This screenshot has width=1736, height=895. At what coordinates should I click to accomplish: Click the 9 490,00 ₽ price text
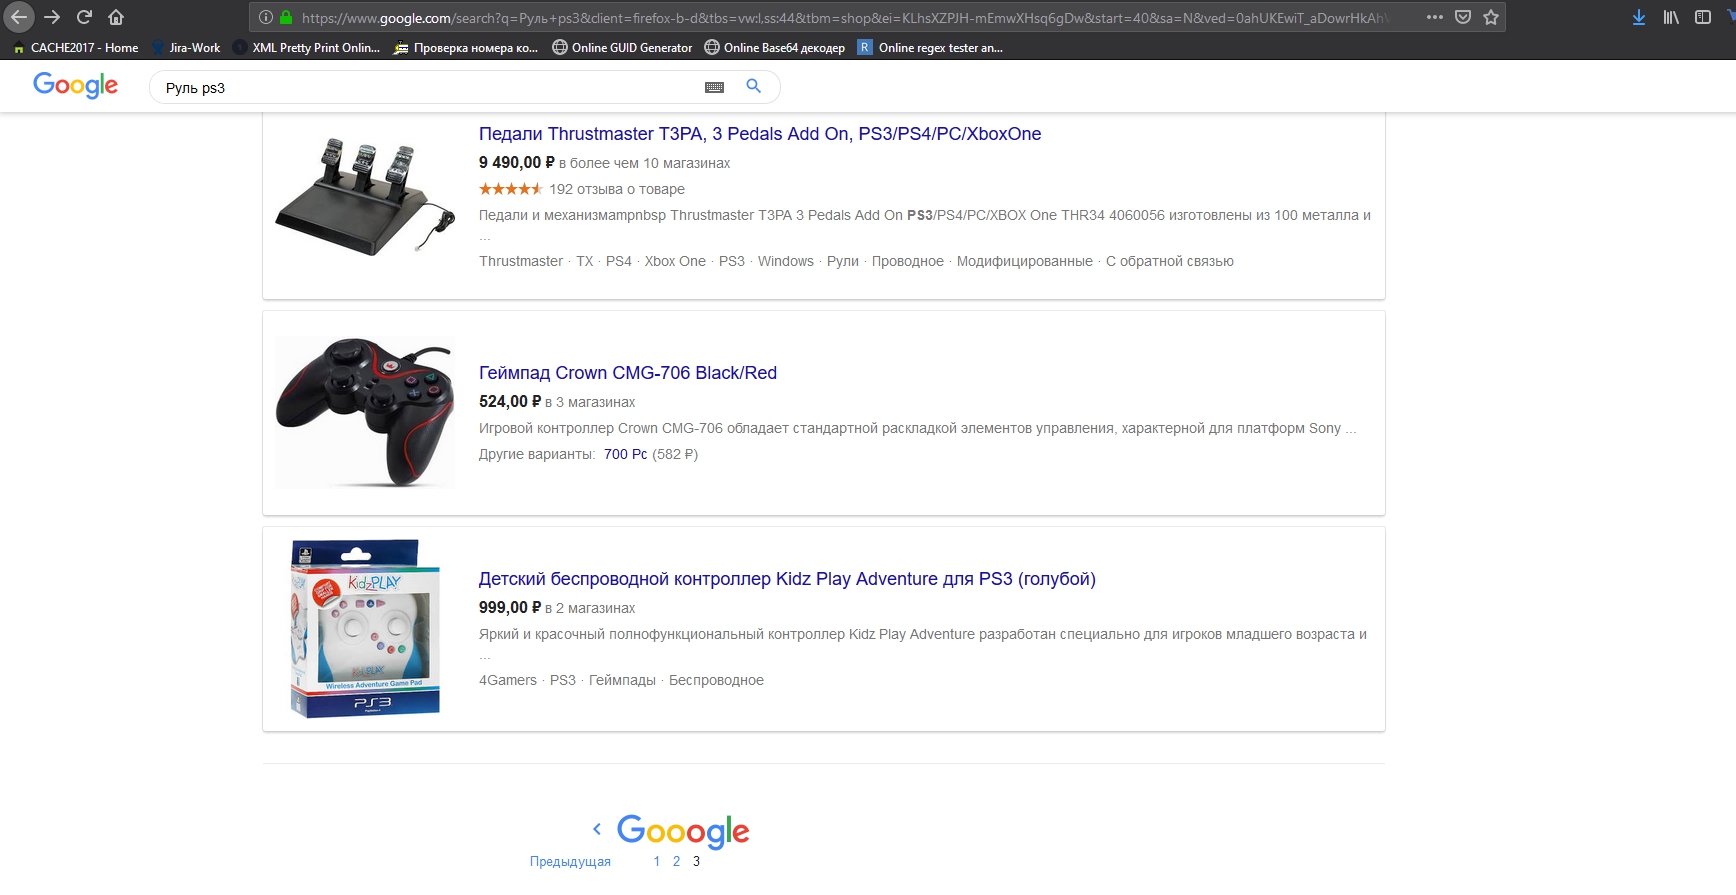pos(516,162)
